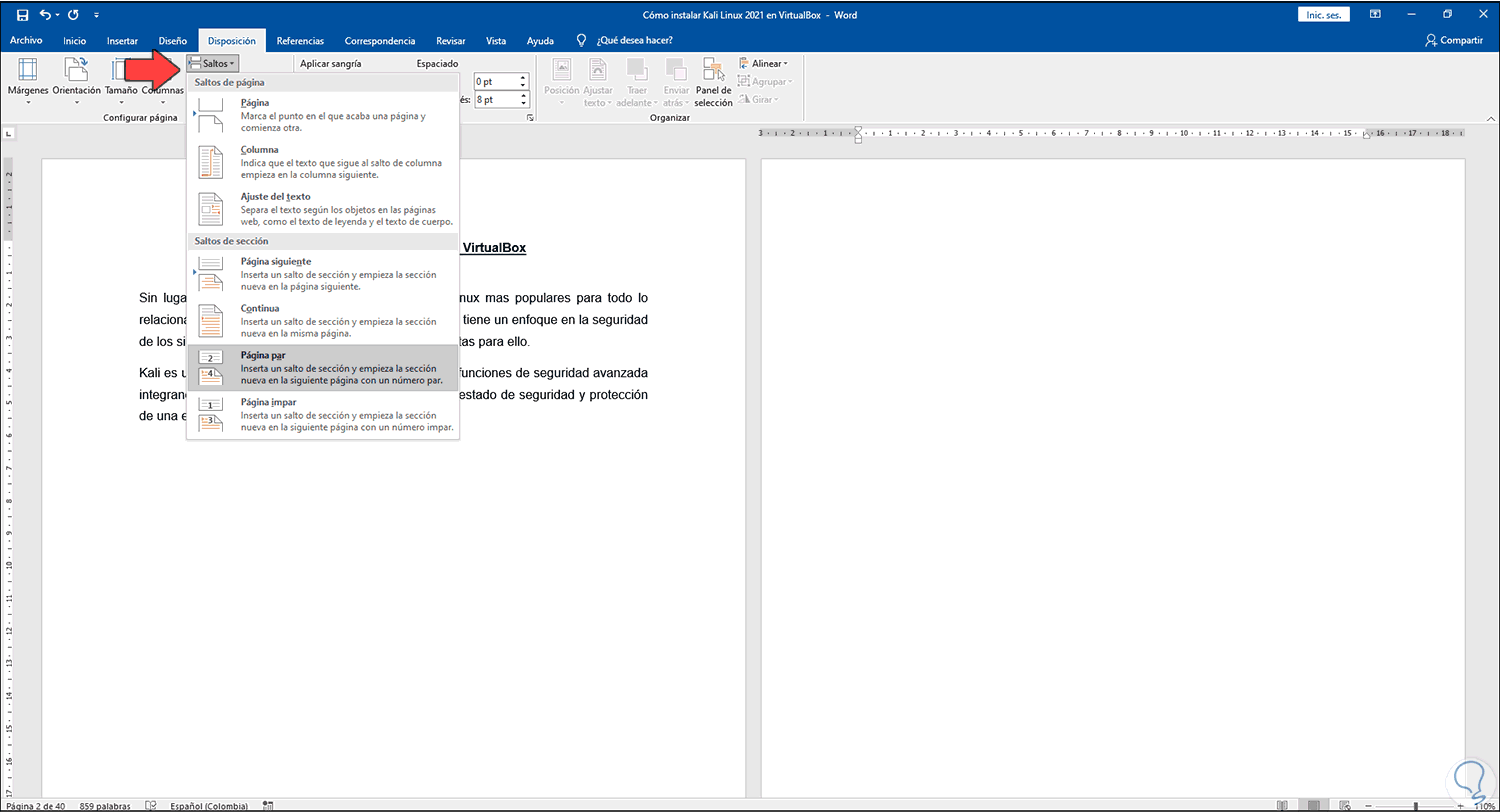
Task: Click the Compartir share button
Action: point(1454,41)
